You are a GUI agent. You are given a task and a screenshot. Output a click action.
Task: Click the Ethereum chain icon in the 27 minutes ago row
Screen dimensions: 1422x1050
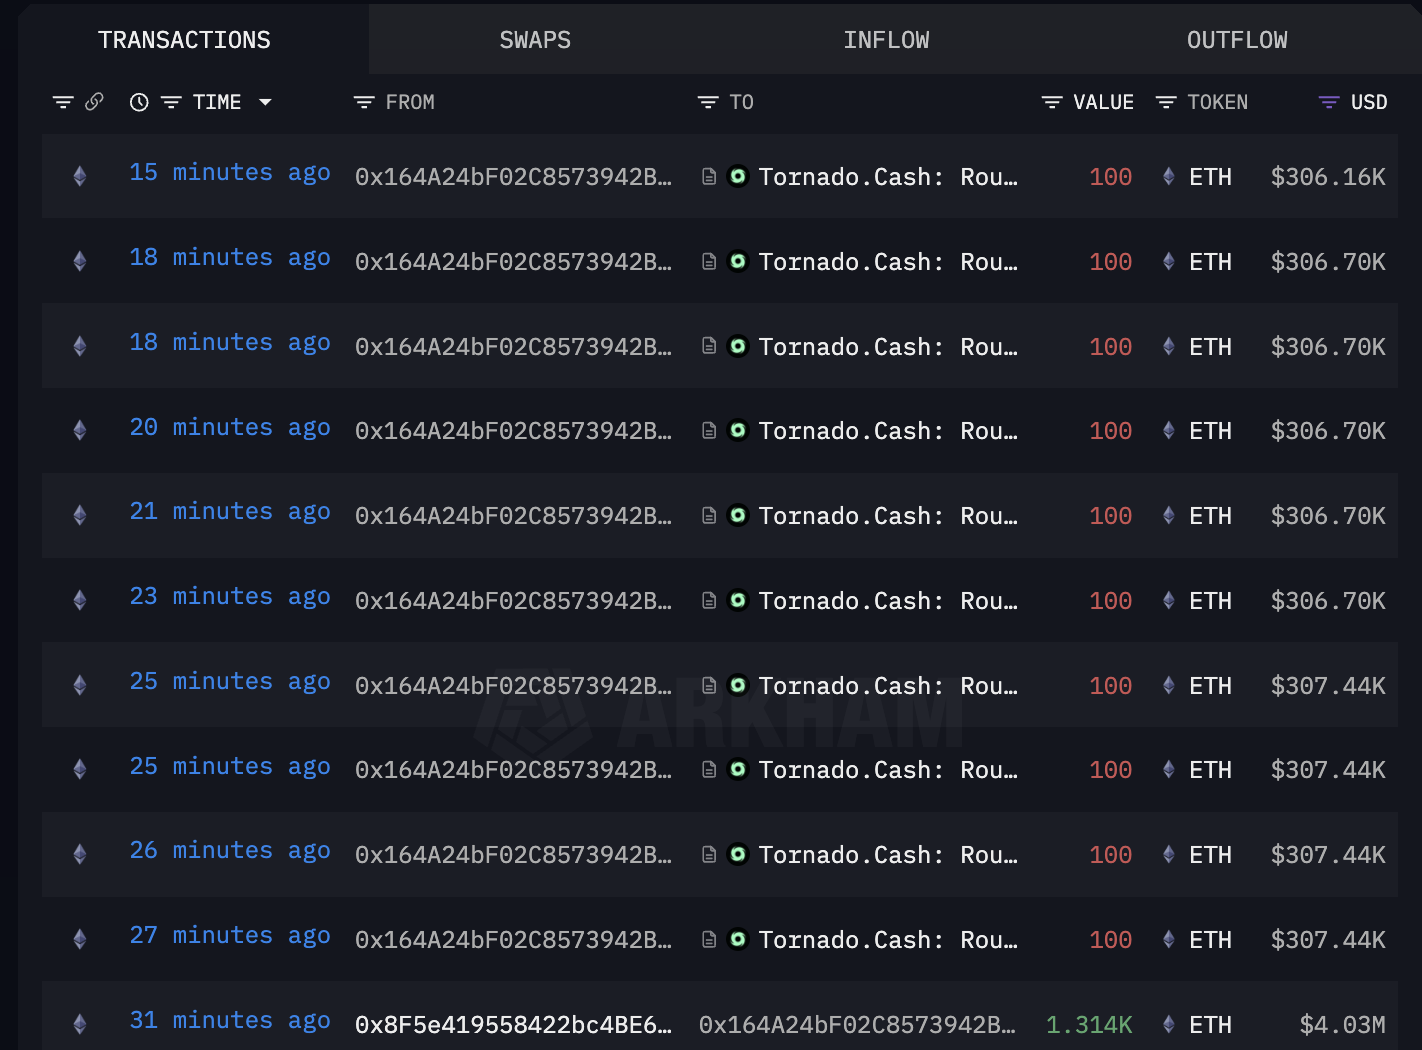click(x=80, y=940)
